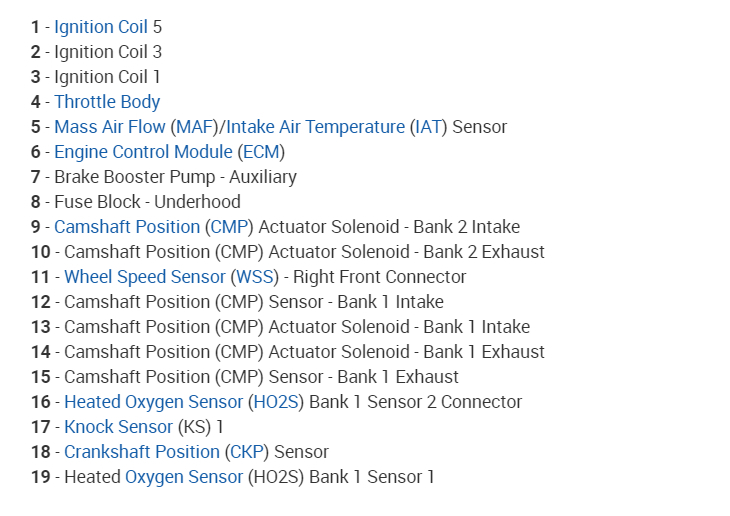Click the MAF abbreviation link

[195, 127]
